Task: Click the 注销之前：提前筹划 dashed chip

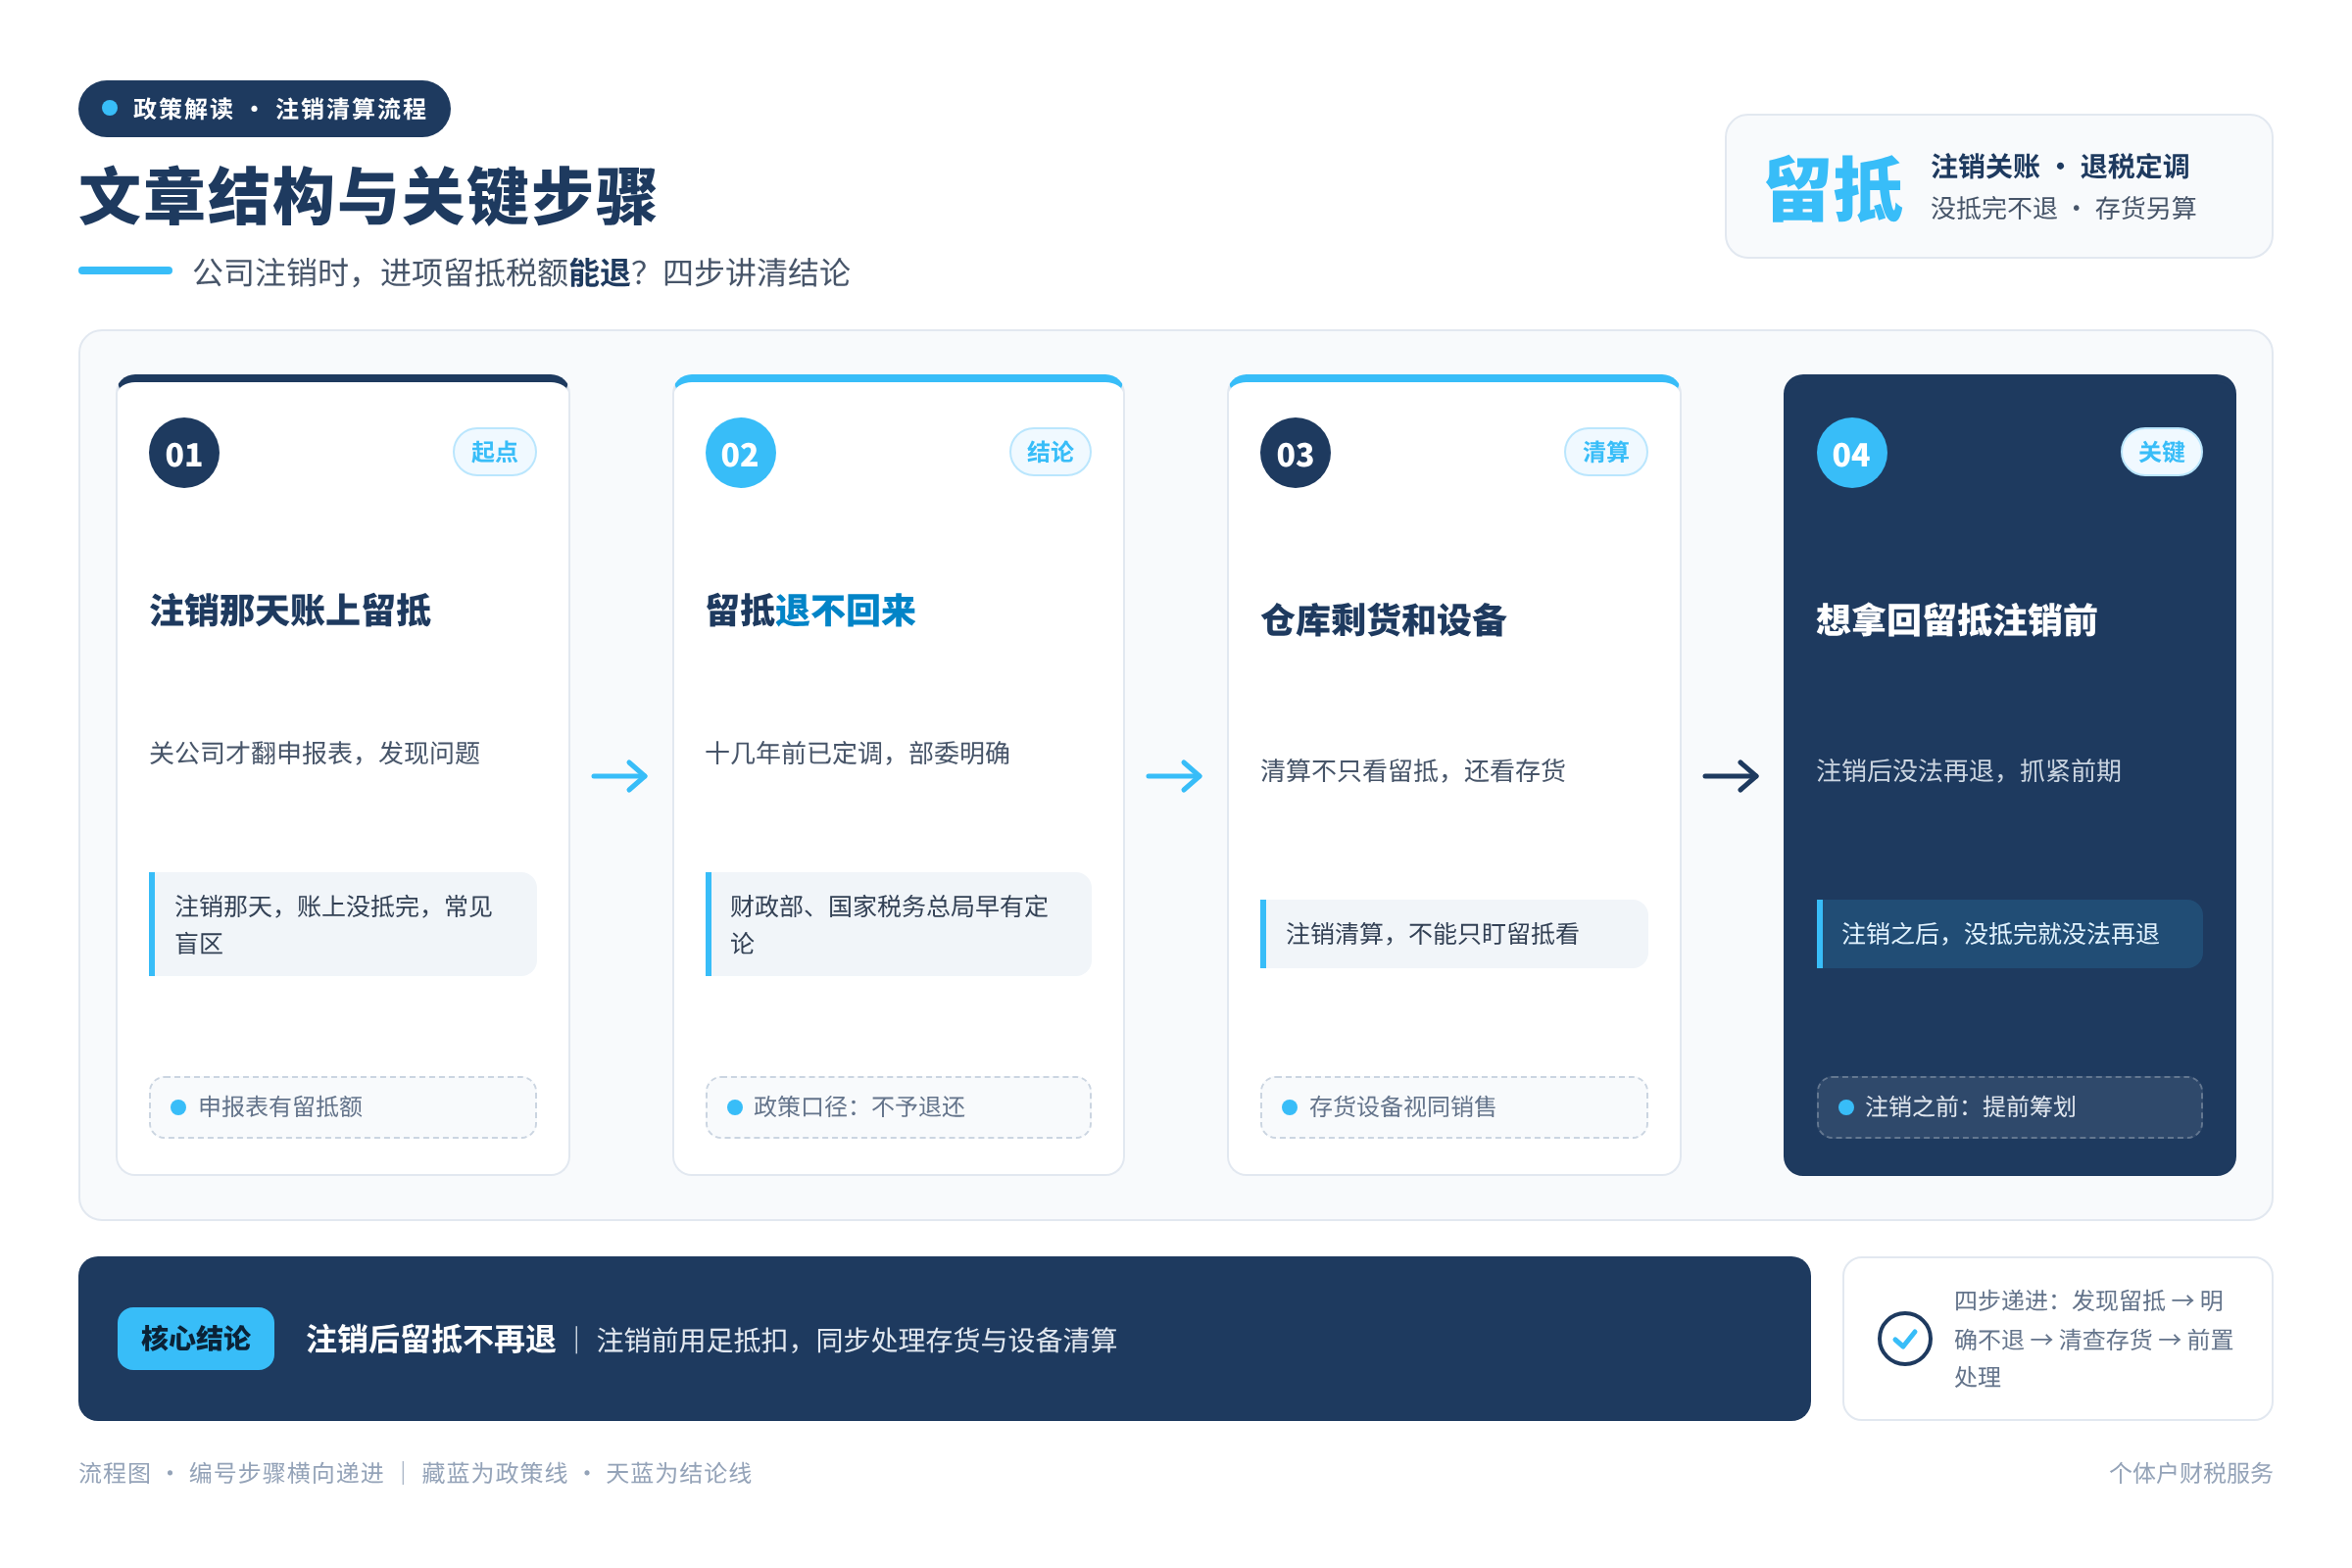Action: 2010,1107
